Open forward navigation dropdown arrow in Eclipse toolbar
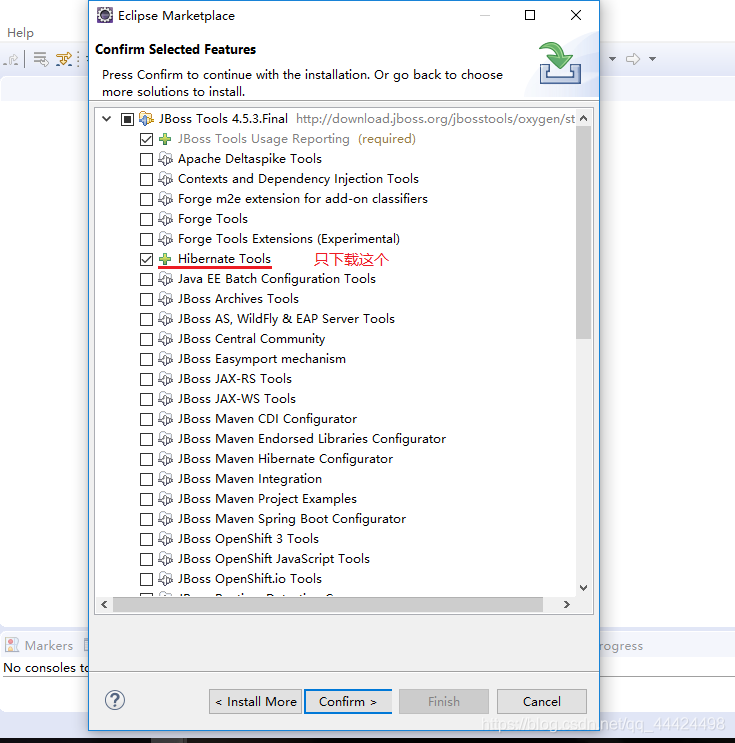This screenshot has width=735, height=743. point(653,59)
